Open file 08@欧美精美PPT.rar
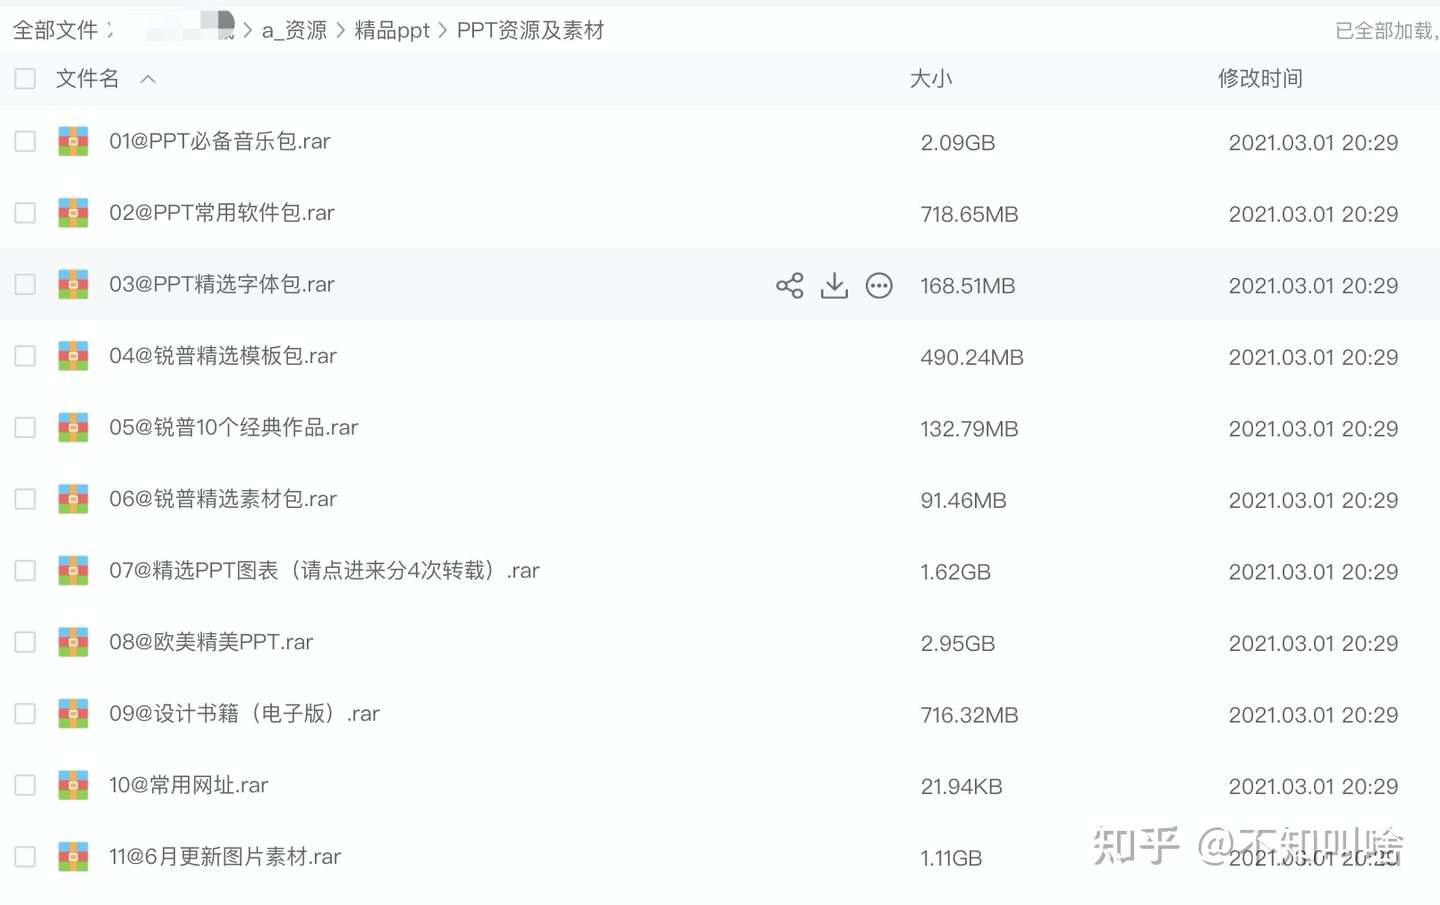Viewport: 1440px width, 905px height. [211, 642]
